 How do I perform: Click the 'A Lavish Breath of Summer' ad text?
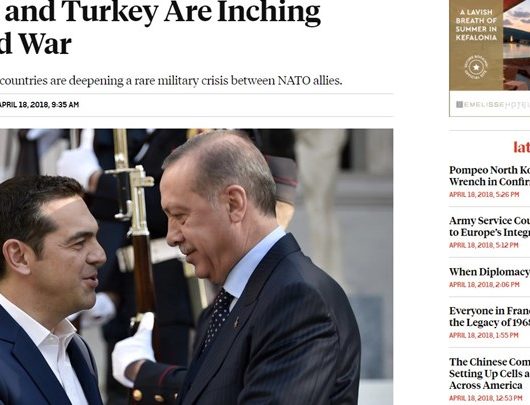pyautogui.click(x=476, y=25)
